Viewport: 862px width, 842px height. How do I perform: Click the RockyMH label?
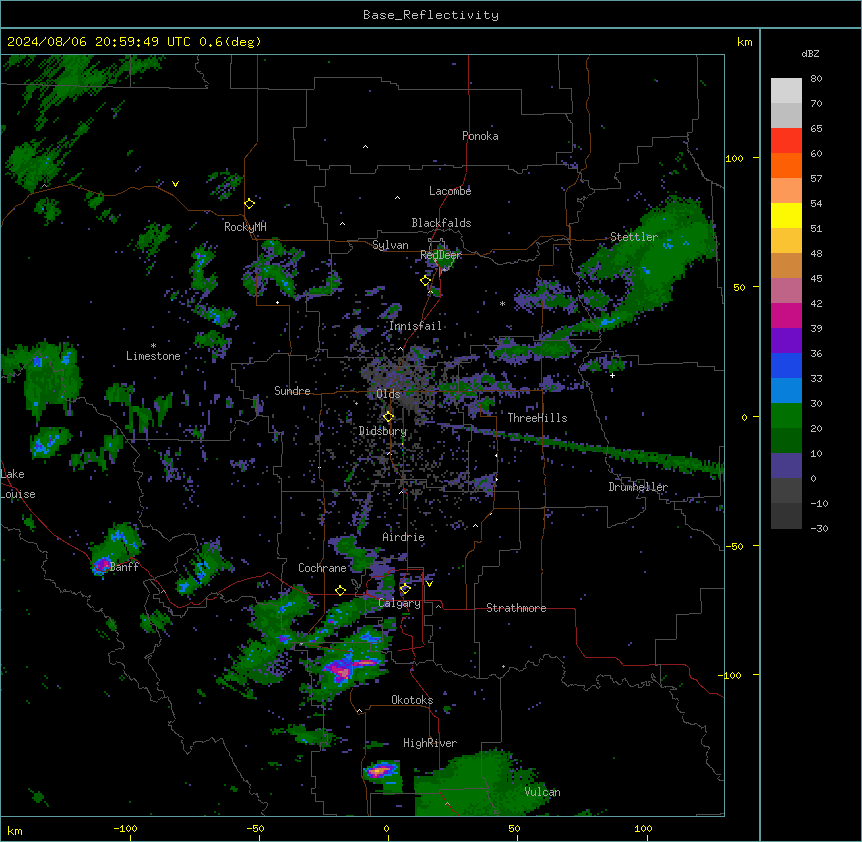(x=245, y=226)
